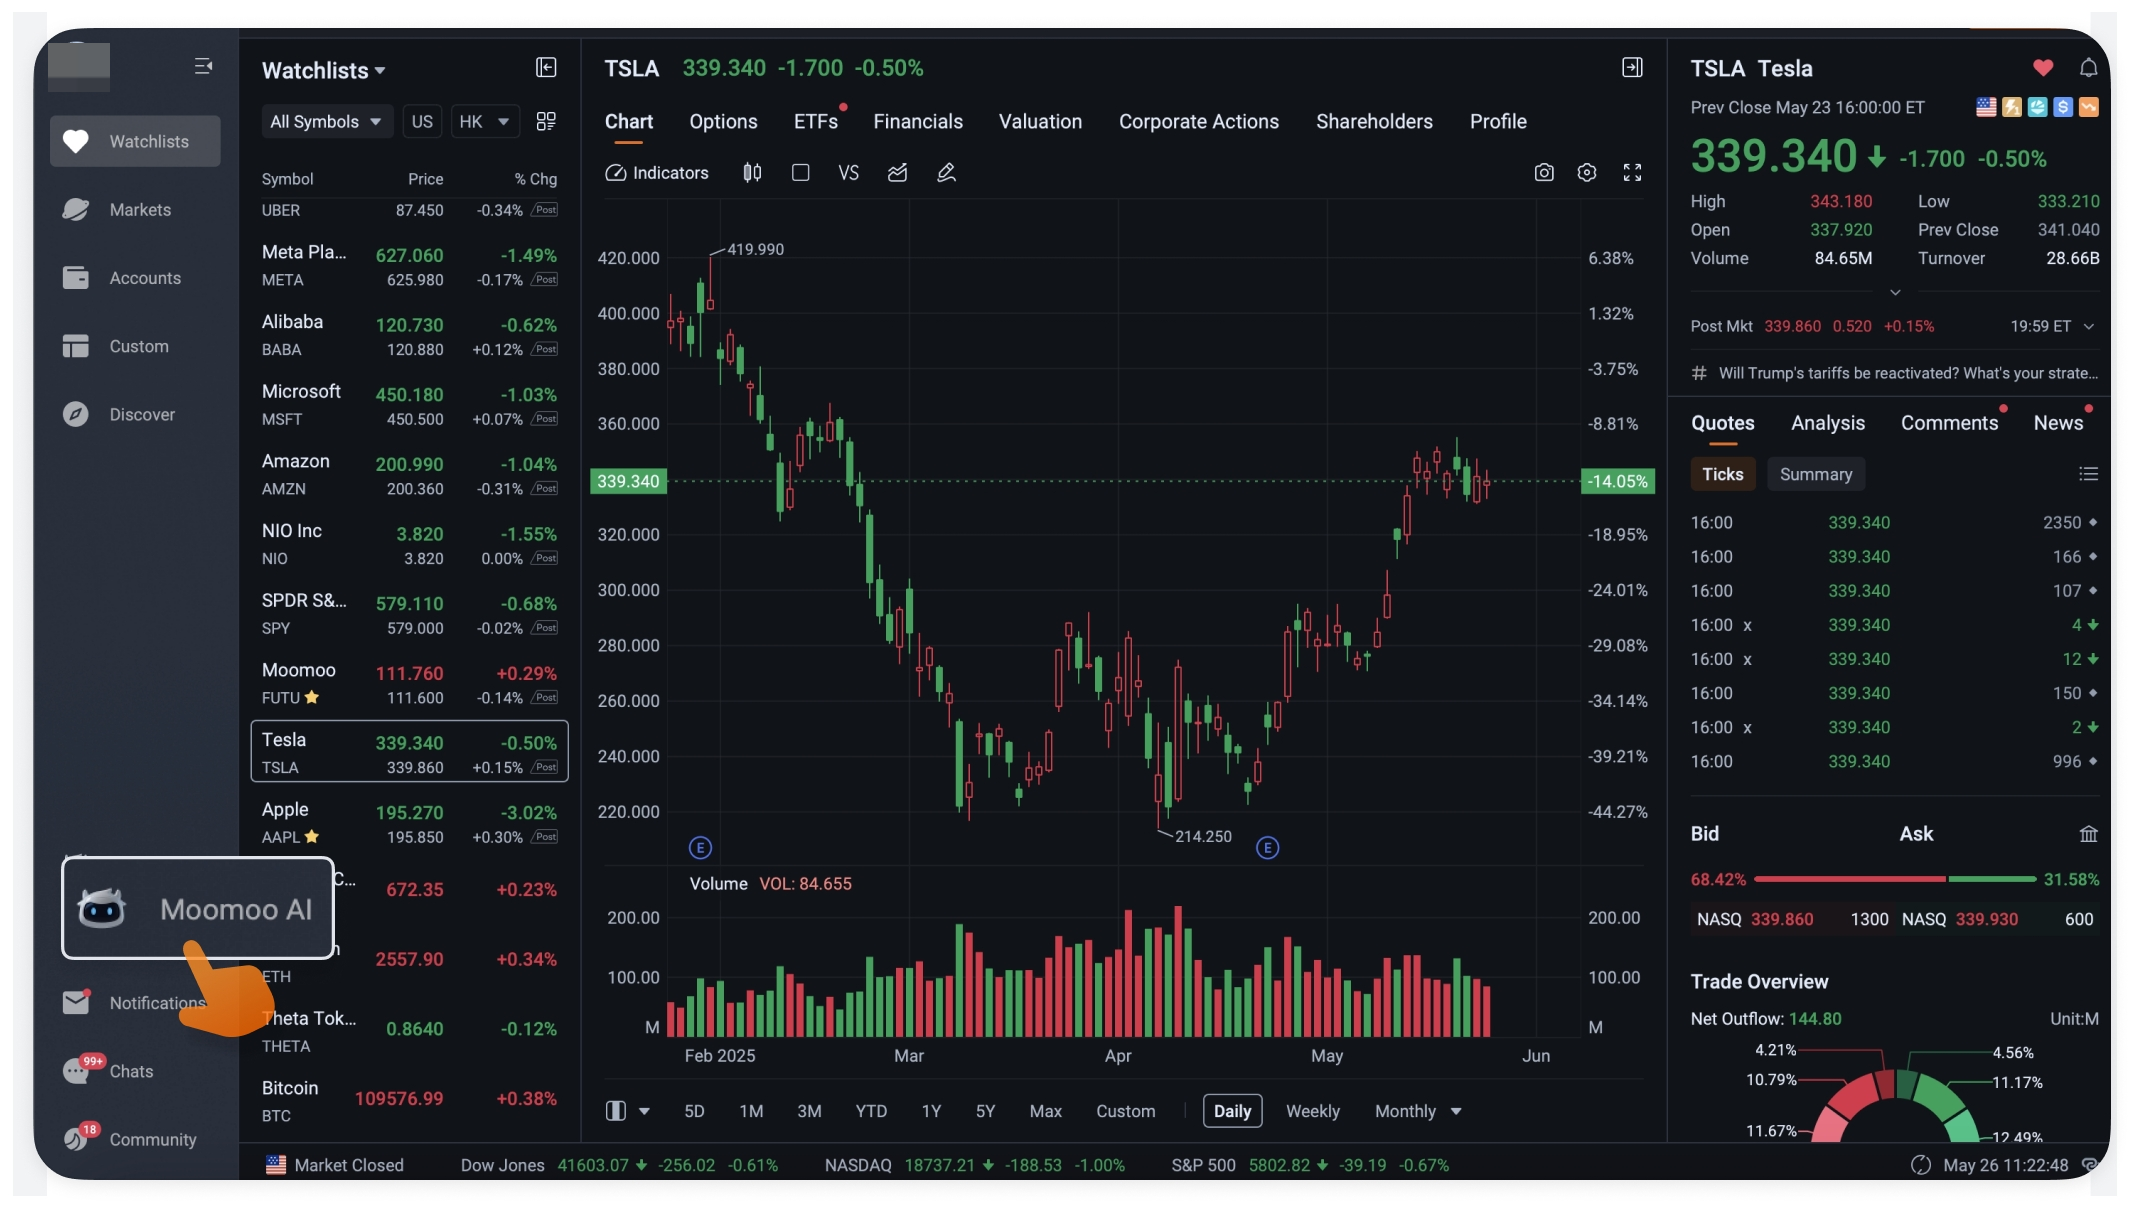2130x1208 pixels.
Task: Collapse the watchlist panel icon
Action: click(x=546, y=68)
